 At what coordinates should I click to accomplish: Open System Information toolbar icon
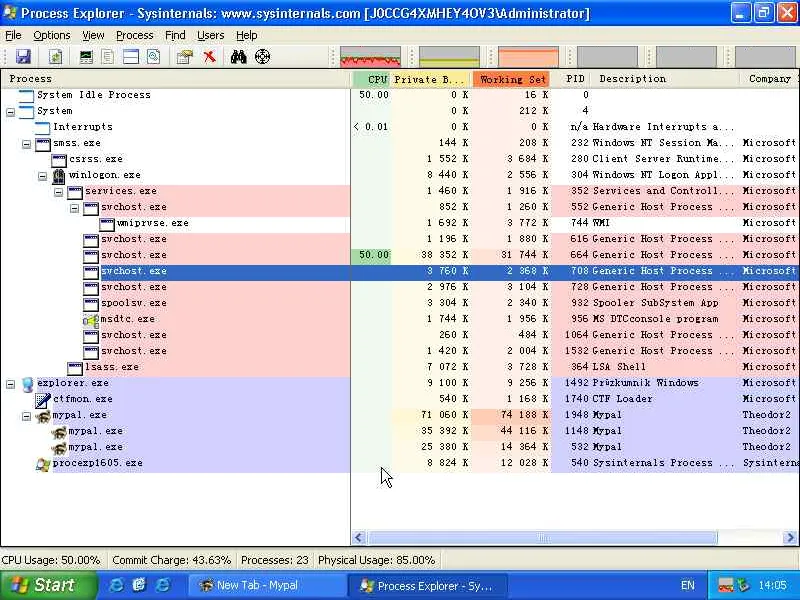(x=86, y=57)
